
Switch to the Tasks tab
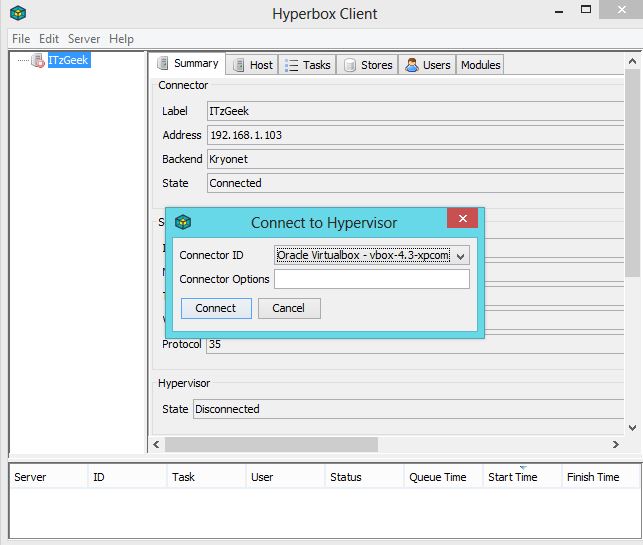(308, 65)
